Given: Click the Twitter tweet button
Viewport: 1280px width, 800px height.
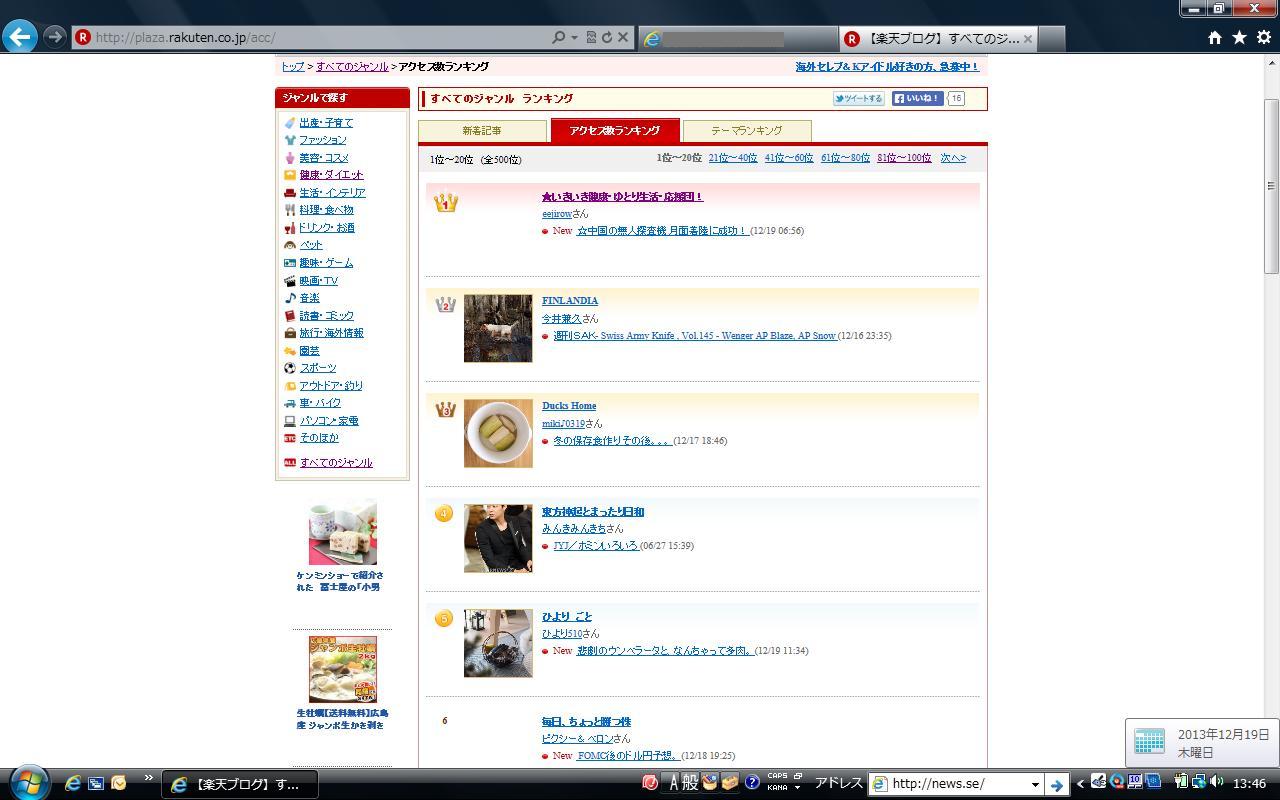Looking at the screenshot, I should click(x=859, y=98).
